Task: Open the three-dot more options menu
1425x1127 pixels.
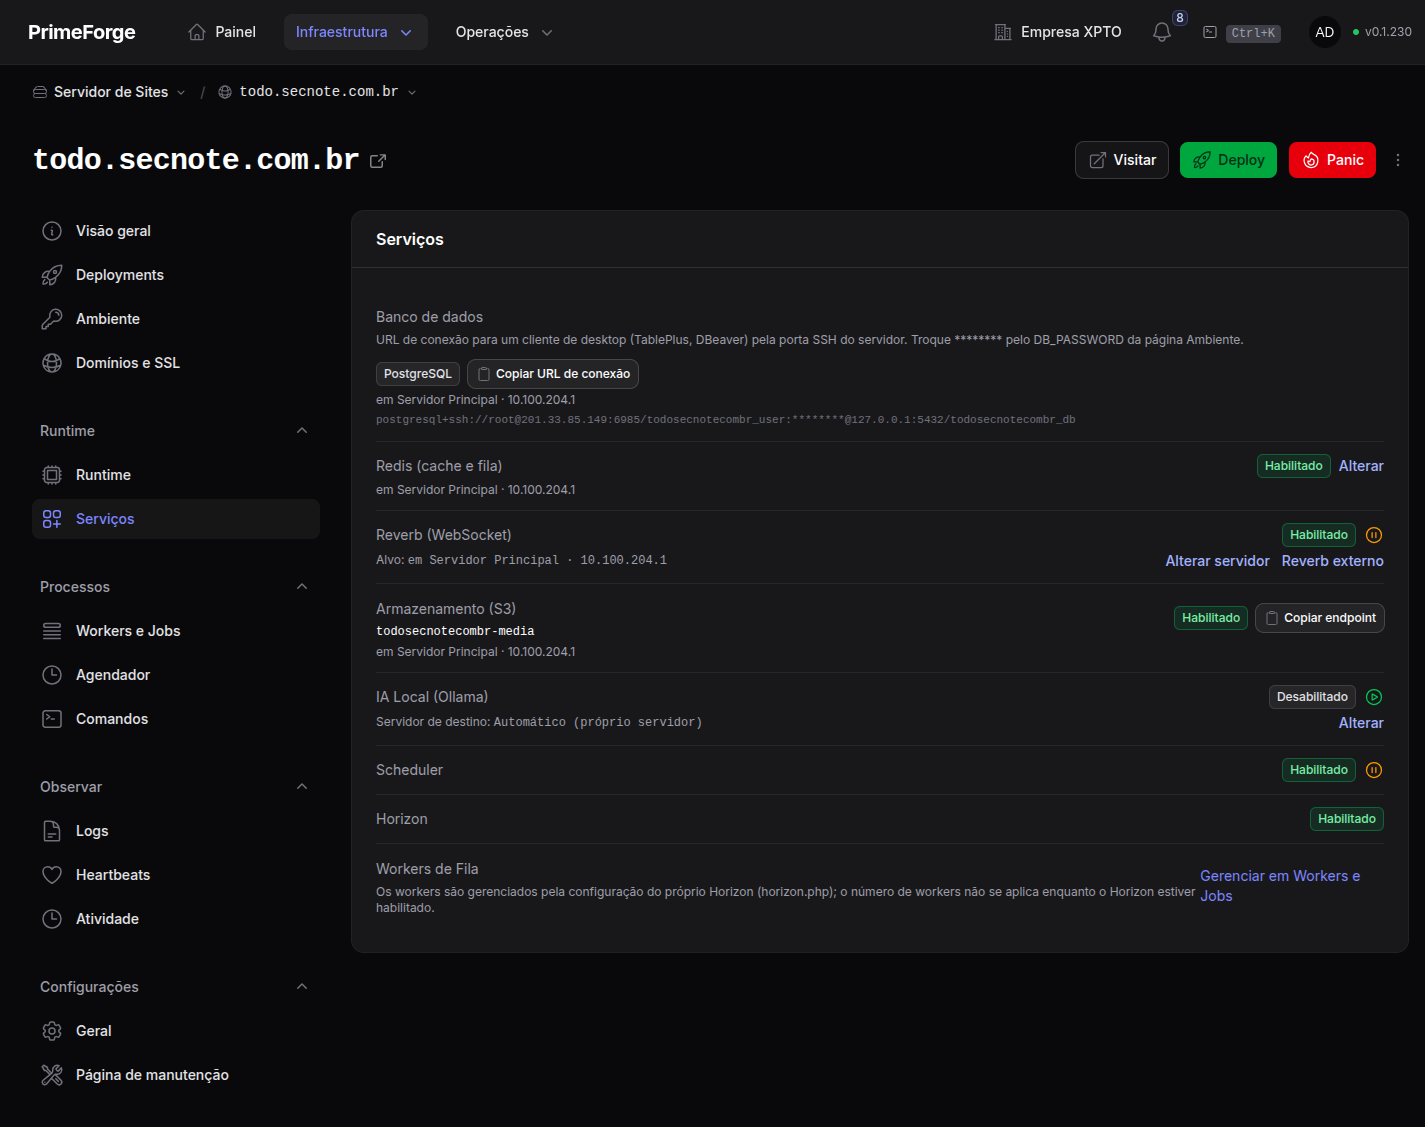Action: [1398, 160]
